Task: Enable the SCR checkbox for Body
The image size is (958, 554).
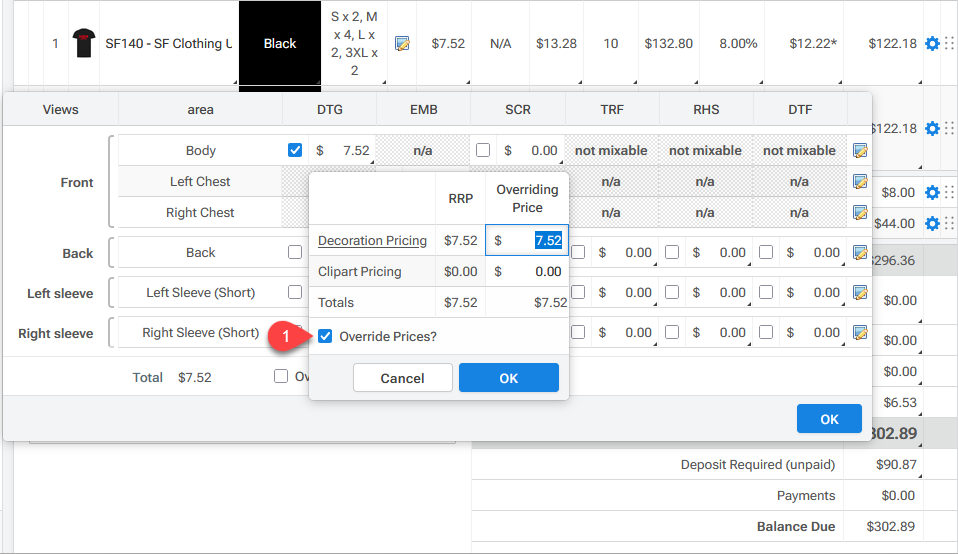Action: click(x=483, y=151)
